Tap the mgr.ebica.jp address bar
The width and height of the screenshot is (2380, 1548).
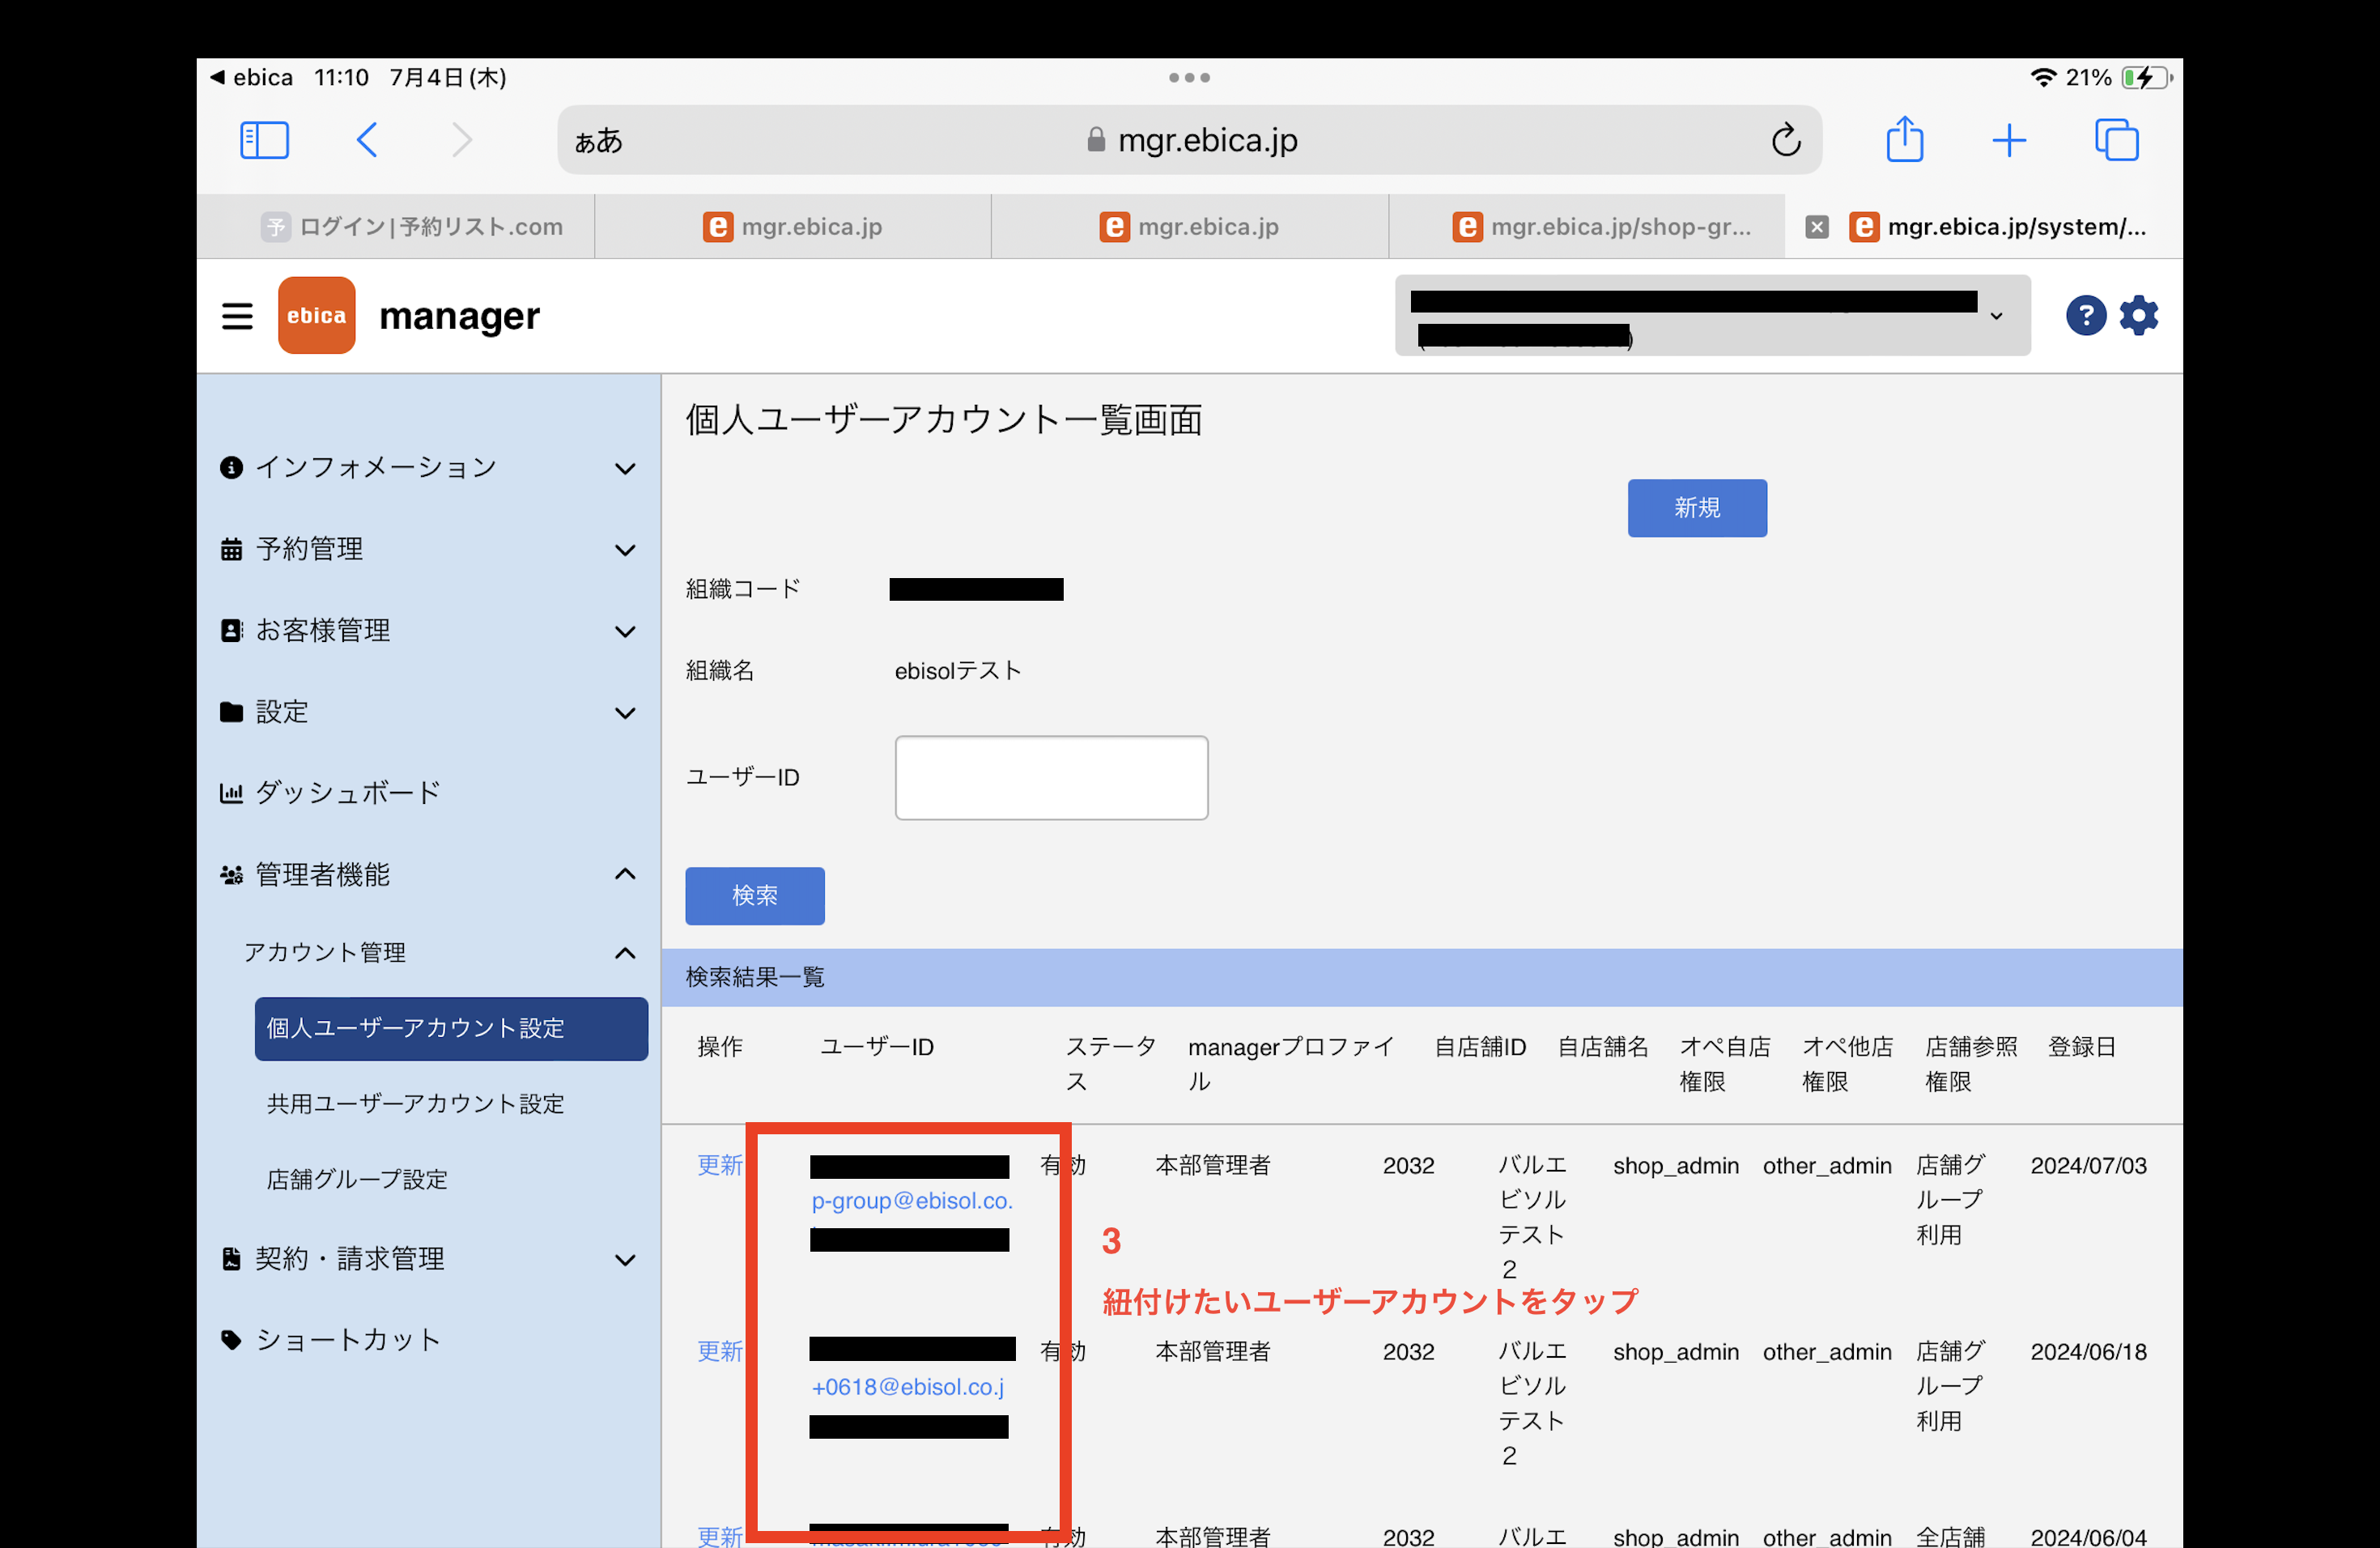(1190, 140)
